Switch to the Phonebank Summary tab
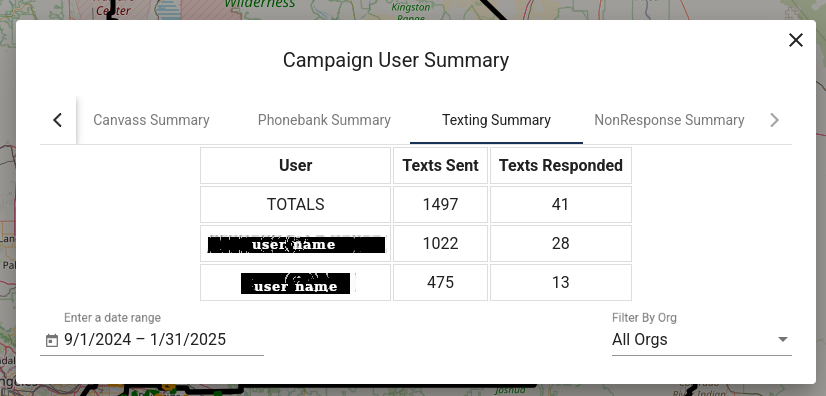 324,120
